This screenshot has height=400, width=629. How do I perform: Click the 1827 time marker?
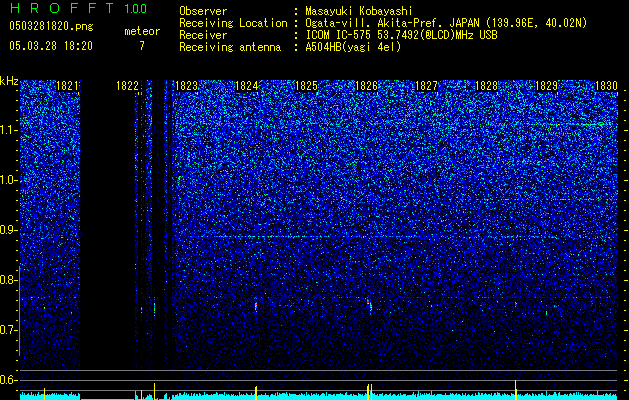[426, 86]
